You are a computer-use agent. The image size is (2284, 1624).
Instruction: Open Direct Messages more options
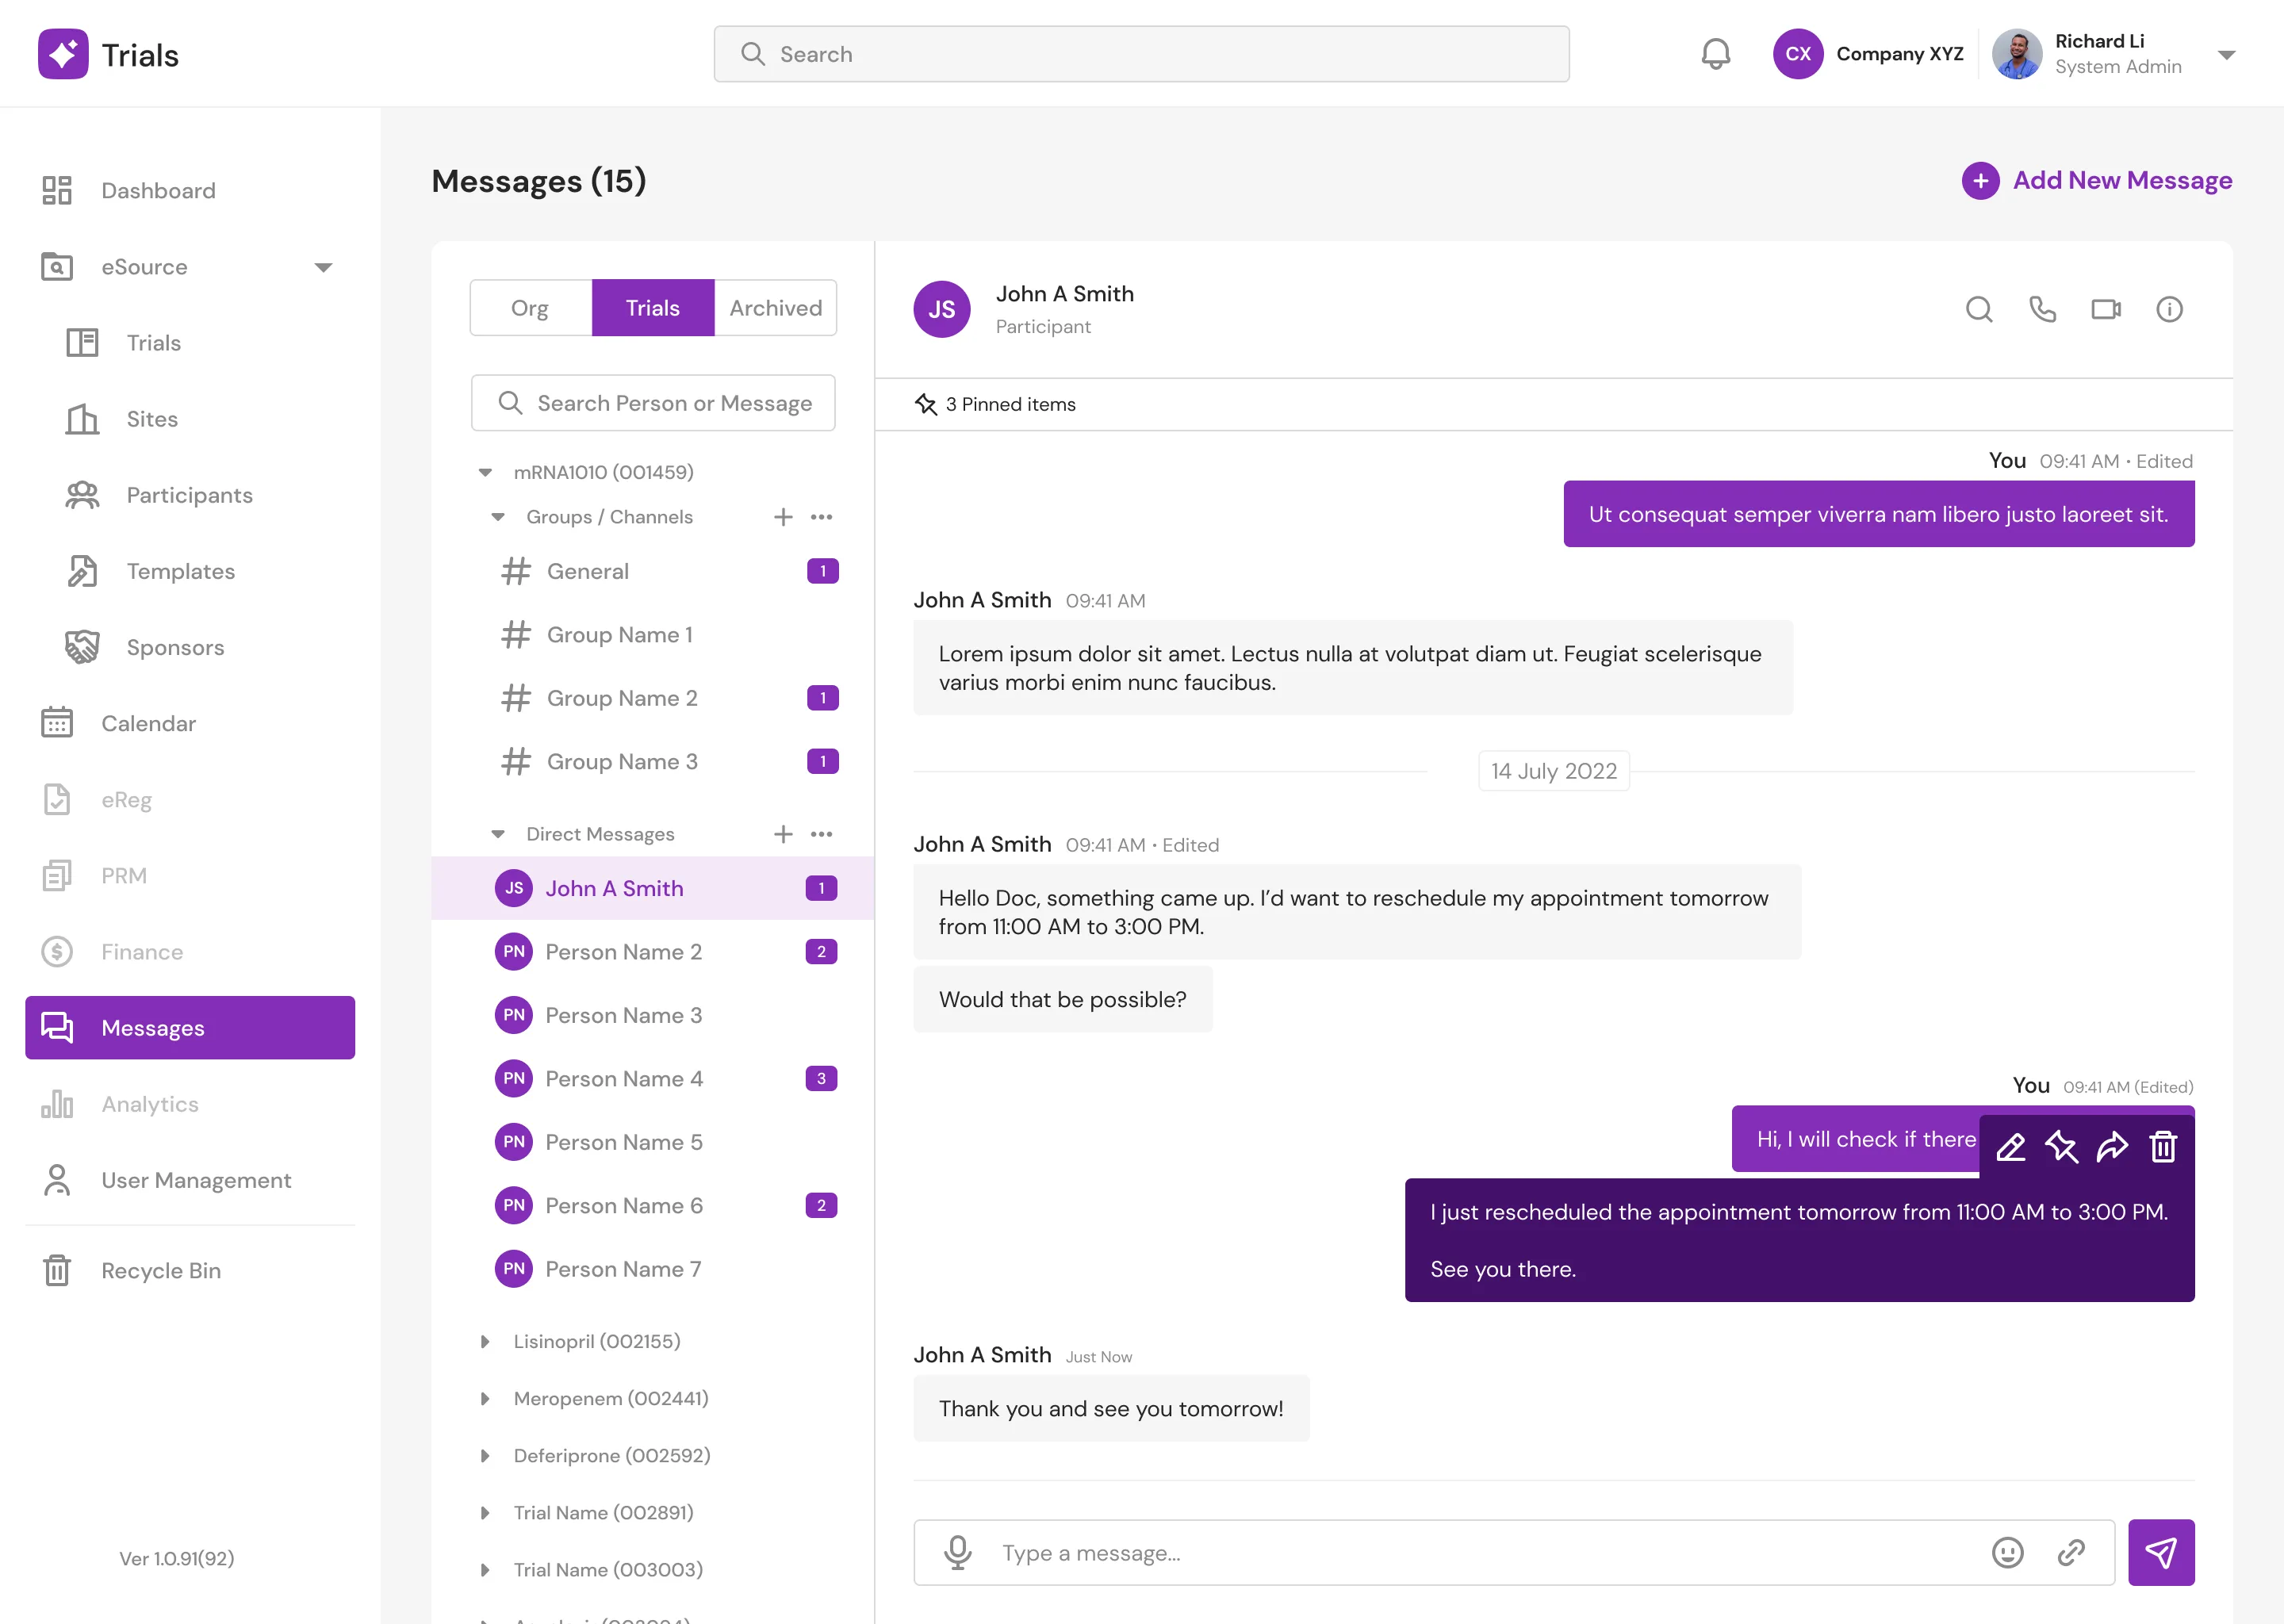[x=822, y=834]
